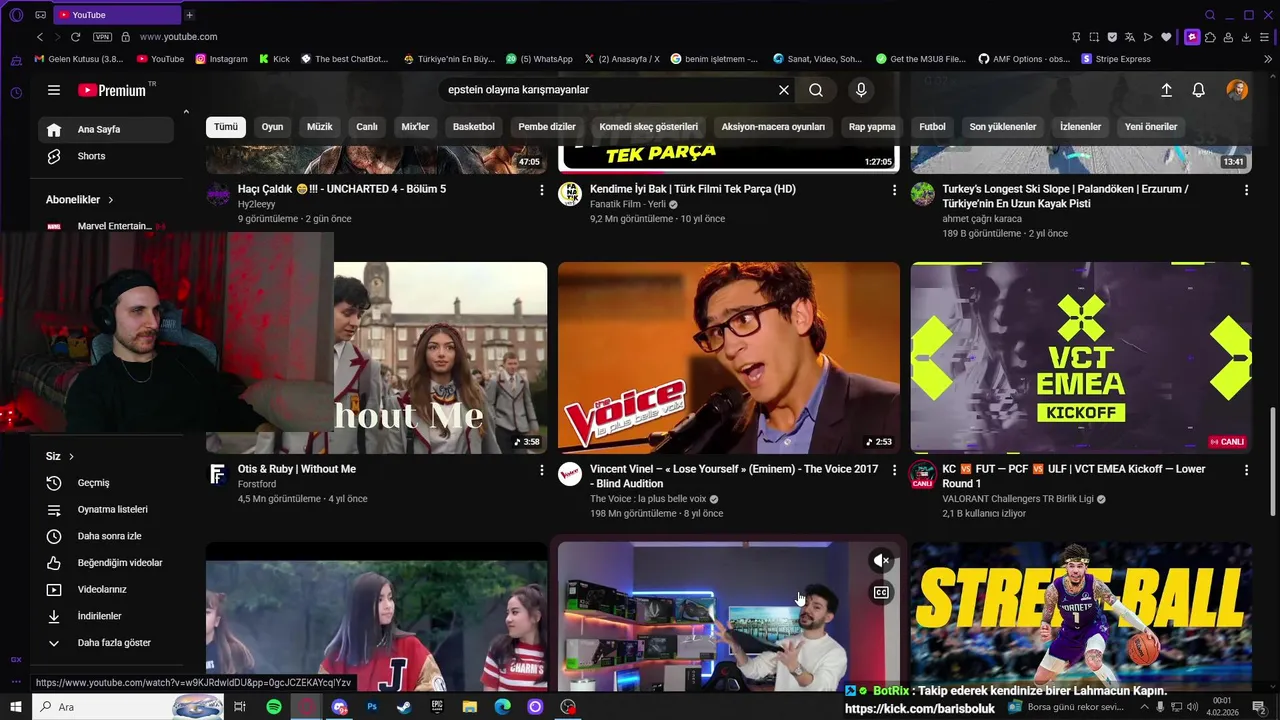Open Fanatik Film - Yerli channel

point(627,204)
